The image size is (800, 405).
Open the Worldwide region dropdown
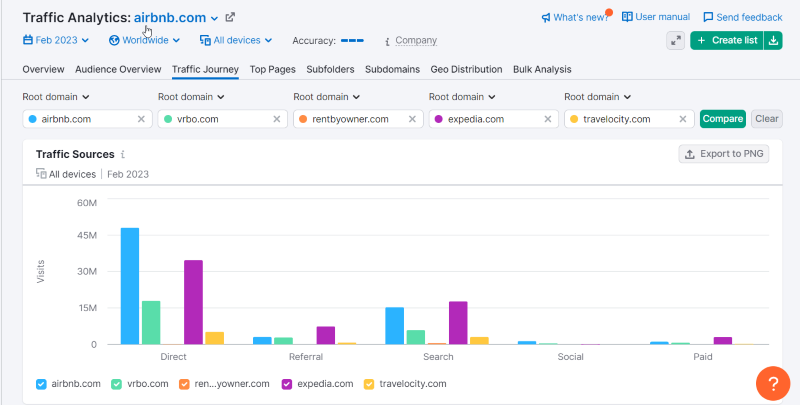pyautogui.click(x=144, y=40)
